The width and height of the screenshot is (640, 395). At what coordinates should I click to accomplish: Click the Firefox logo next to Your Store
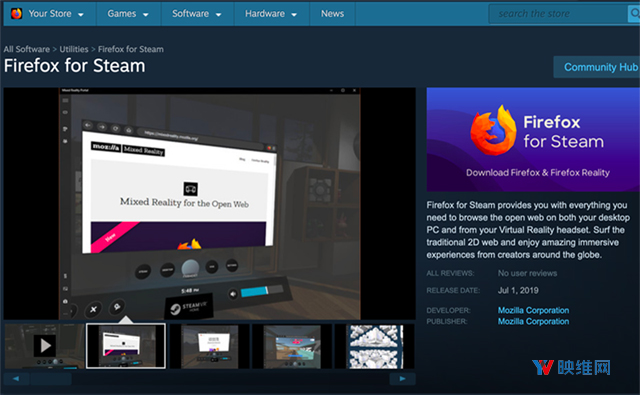click(x=17, y=13)
